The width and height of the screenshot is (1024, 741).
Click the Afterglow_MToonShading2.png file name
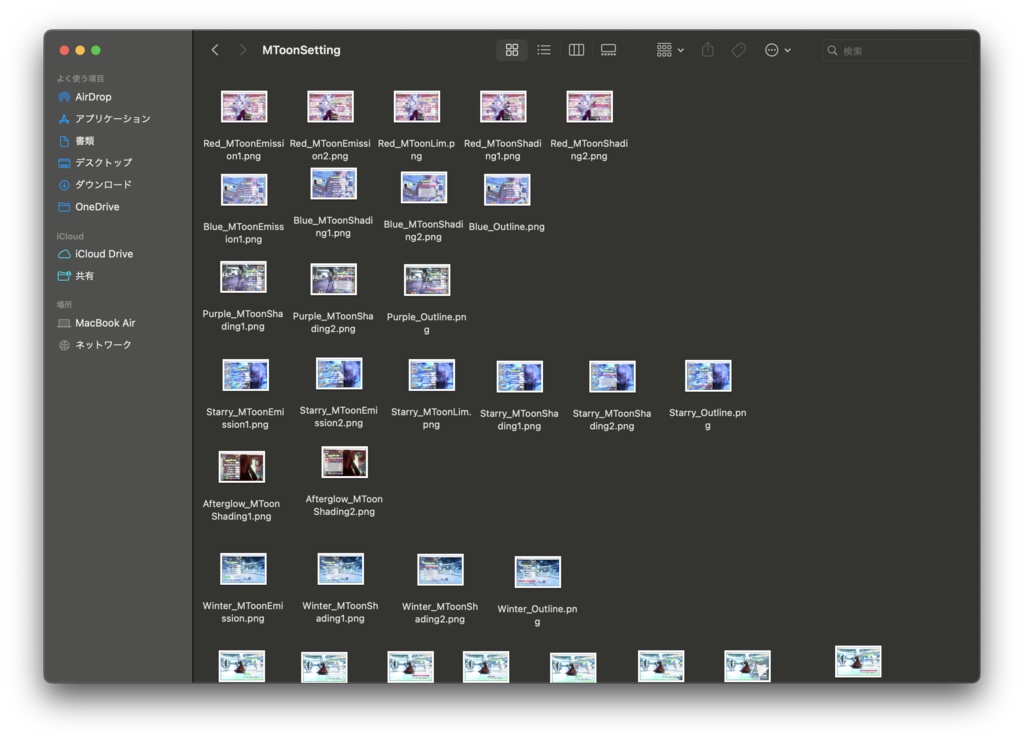pyautogui.click(x=344, y=505)
